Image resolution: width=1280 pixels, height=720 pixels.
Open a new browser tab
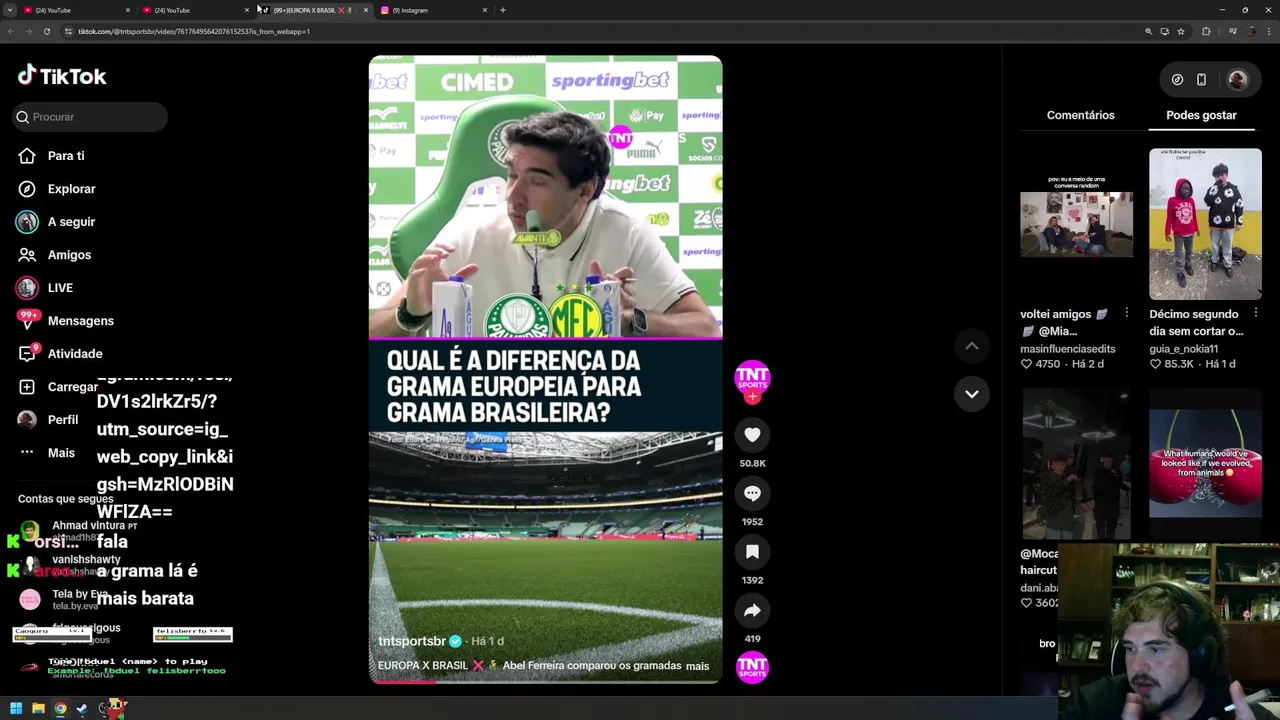click(x=503, y=10)
